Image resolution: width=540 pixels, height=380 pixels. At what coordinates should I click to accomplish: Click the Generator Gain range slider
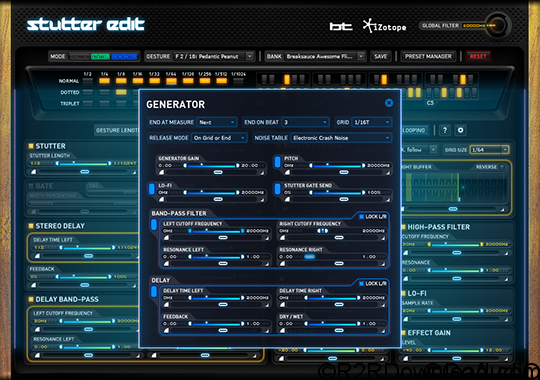(x=211, y=166)
